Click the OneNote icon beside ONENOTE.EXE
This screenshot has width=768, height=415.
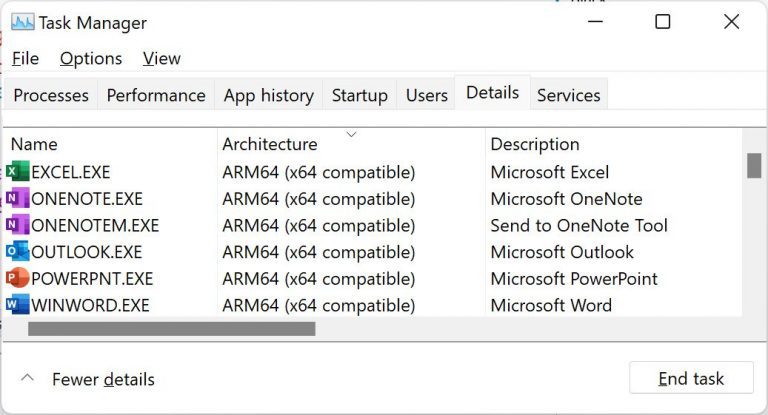[x=17, y=199]
